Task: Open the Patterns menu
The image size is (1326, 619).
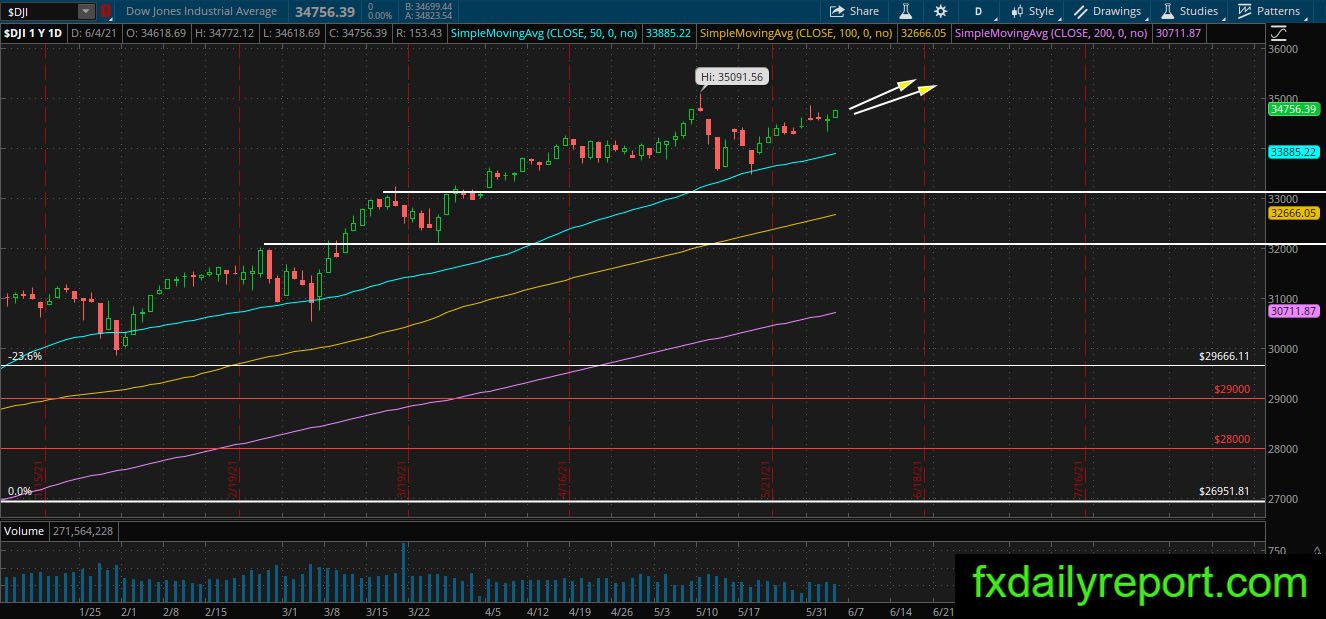Action: click(1268, 11)
